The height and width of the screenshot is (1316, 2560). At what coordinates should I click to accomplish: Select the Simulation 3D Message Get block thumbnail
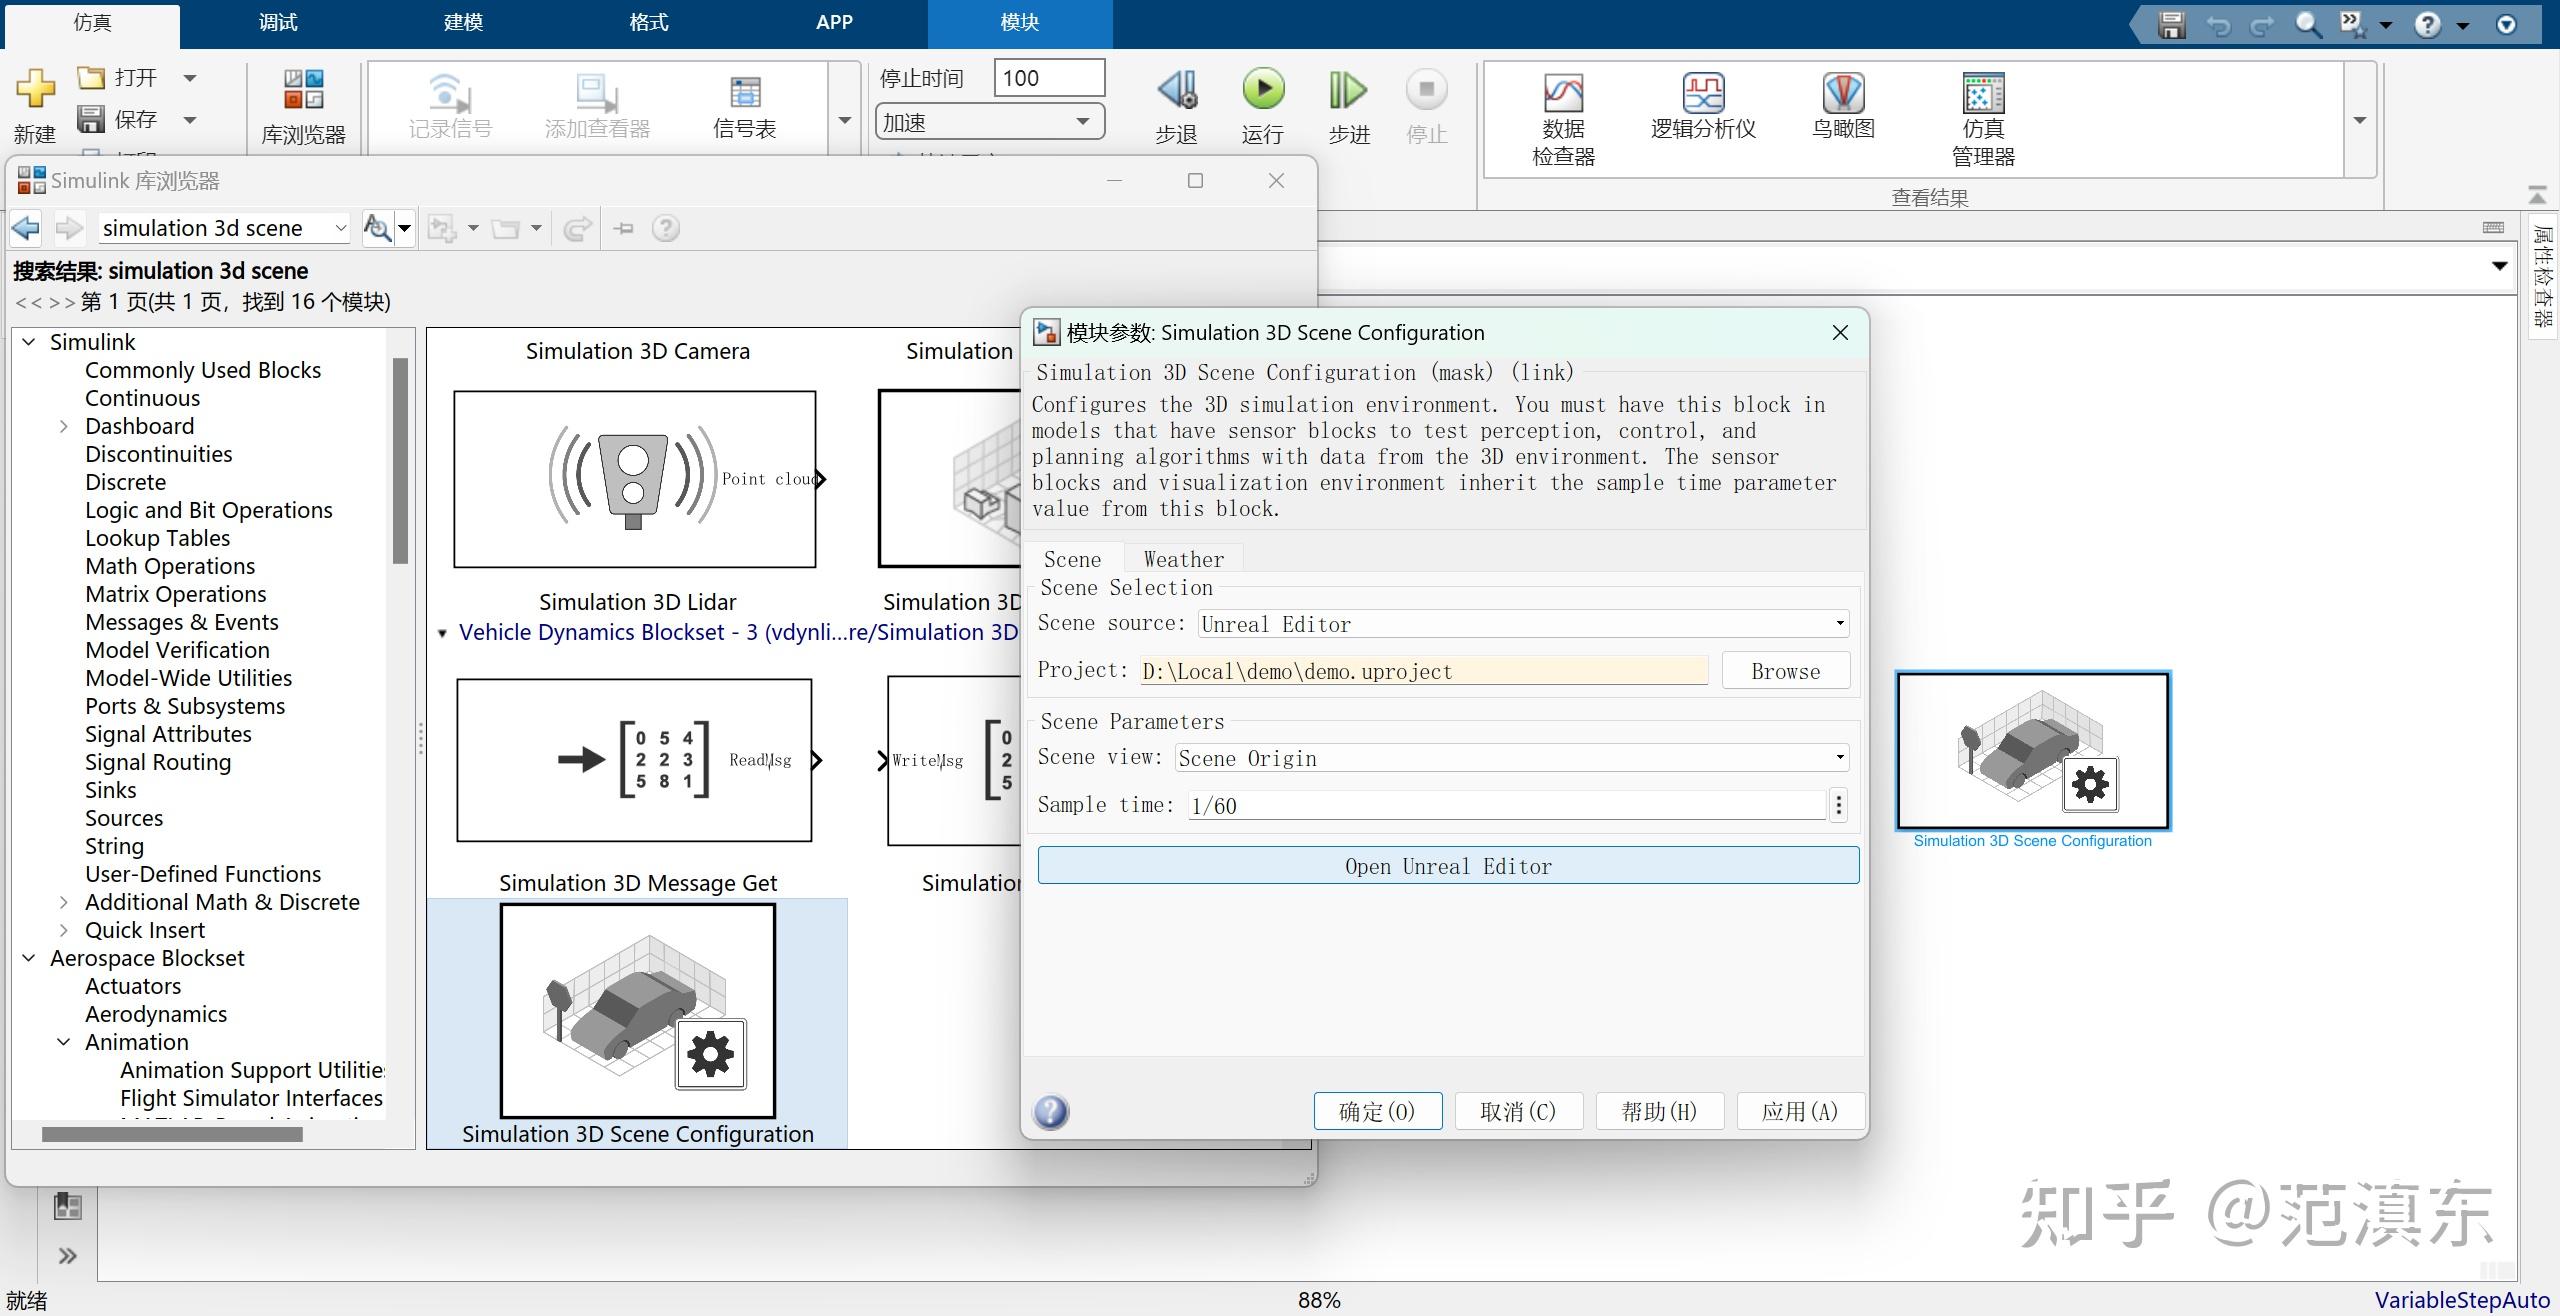pyautogui.click(x=635, y=760)
